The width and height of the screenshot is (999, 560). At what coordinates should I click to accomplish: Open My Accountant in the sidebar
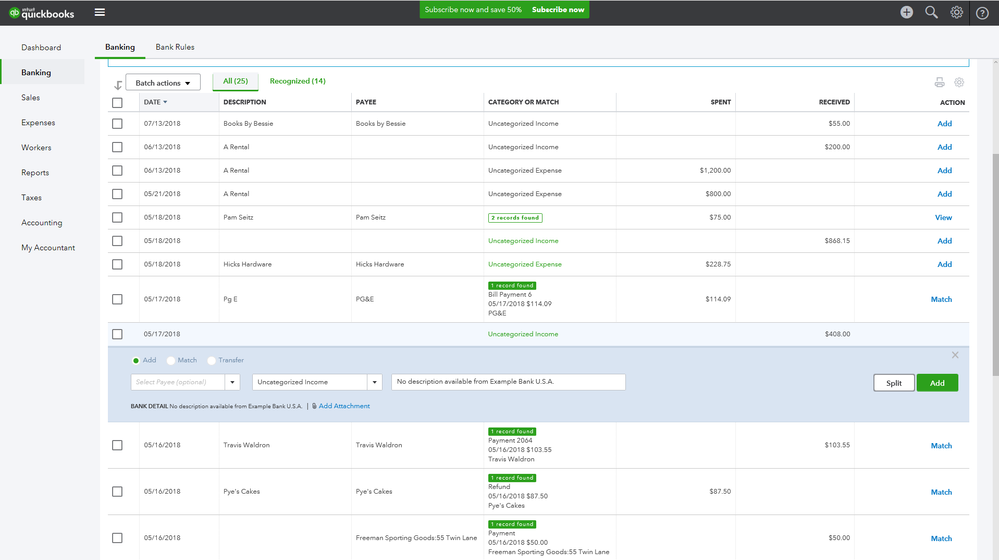[48, 248]
